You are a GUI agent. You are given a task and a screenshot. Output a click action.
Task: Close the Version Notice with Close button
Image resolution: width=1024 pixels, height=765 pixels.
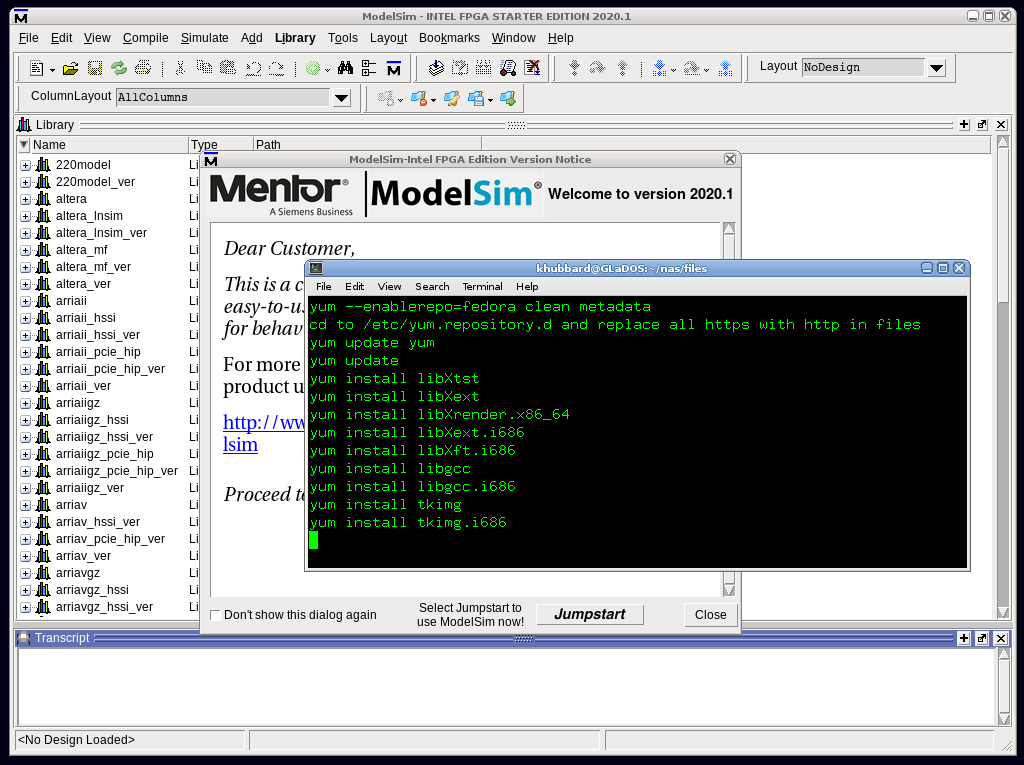click(x=711, y=615)
